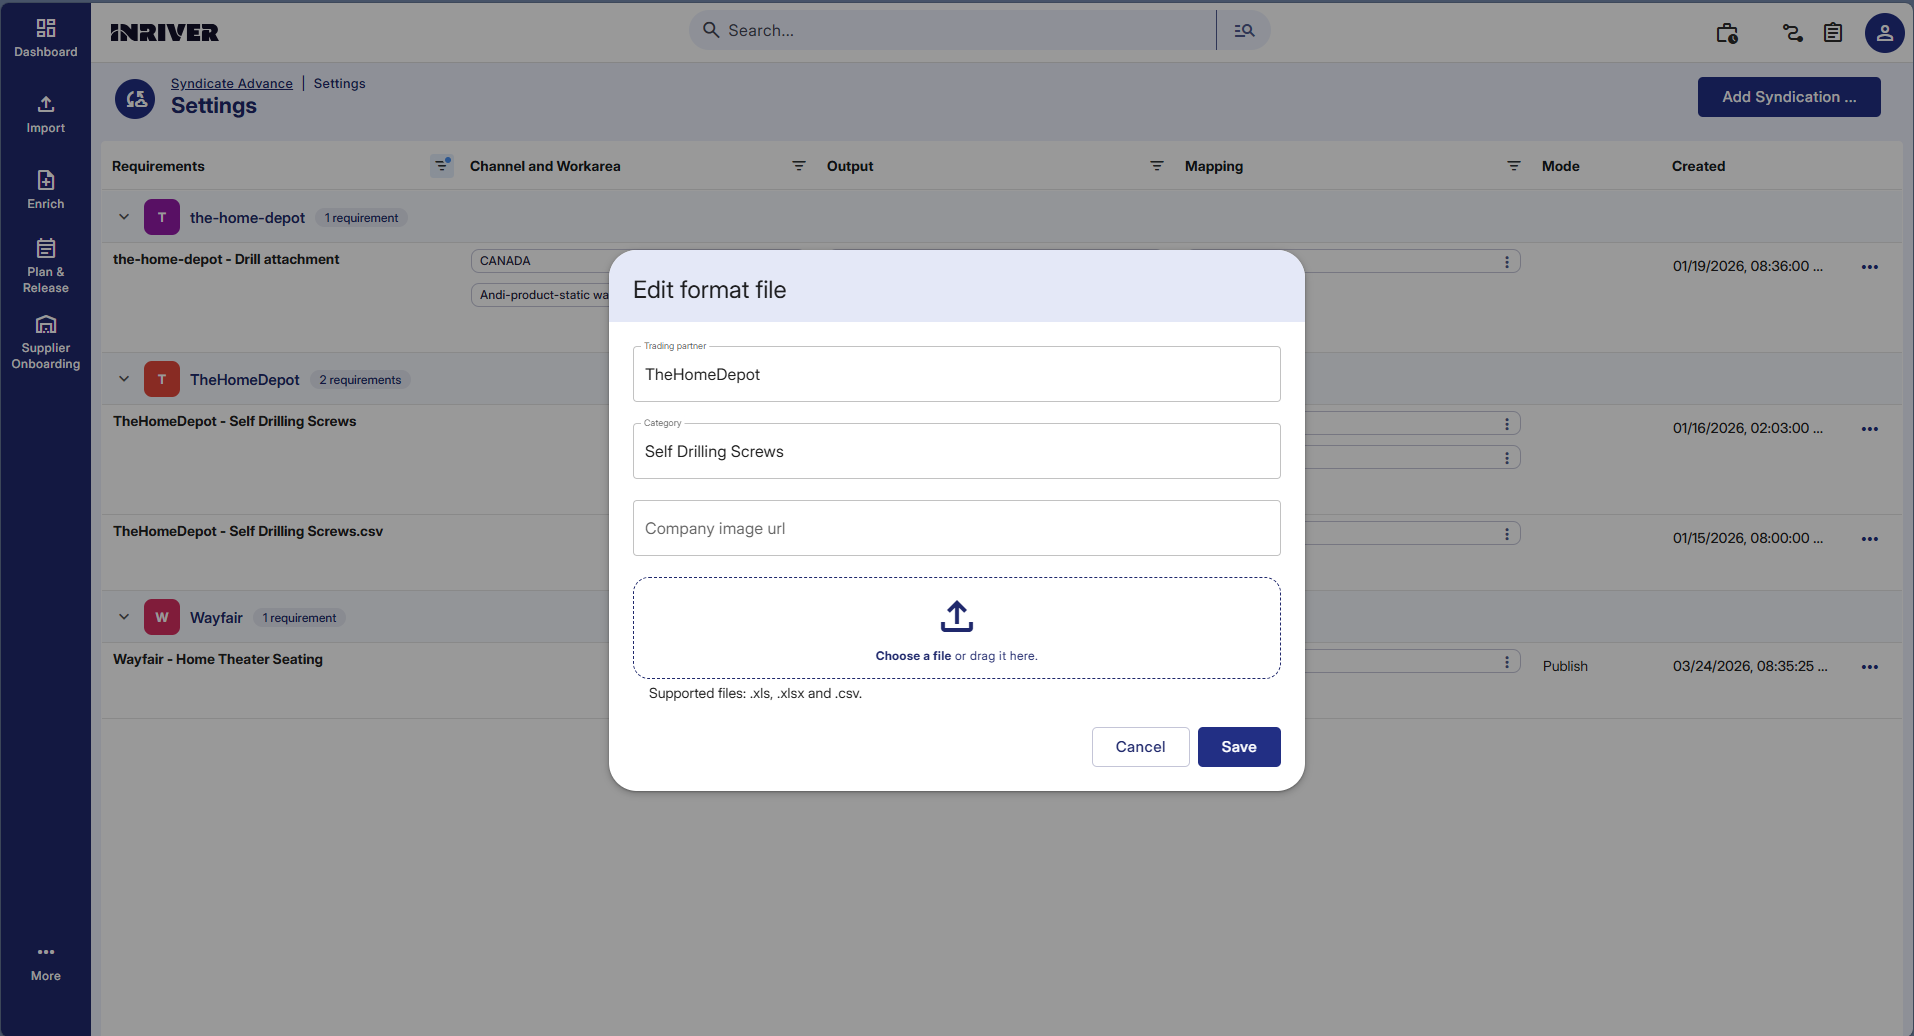The width and height of the screenshot is (1914, 1036).
Task: Click the Publish mode value
Action: coord(1565,666)
